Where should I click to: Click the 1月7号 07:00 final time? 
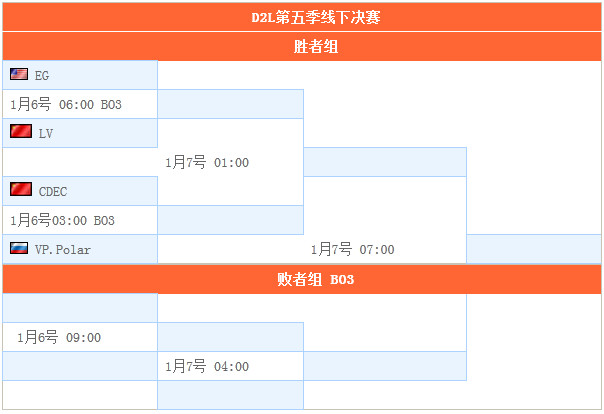coord(352,249)
